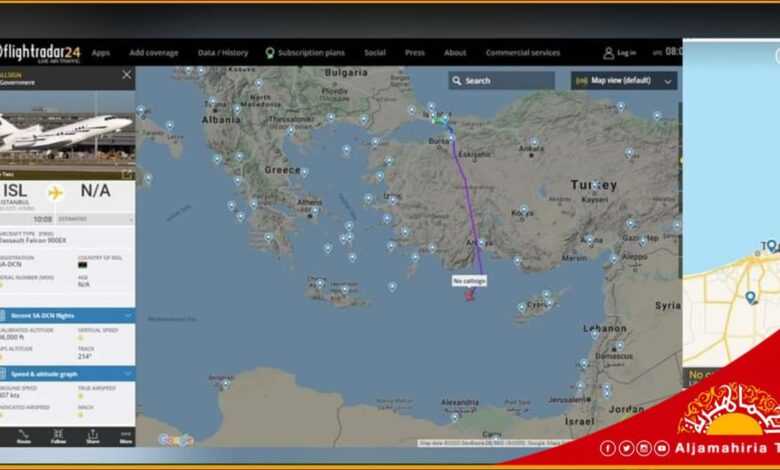The image size is (780, 470).
Task: Expand the Speed & altitude graph section
Action: 67,374
